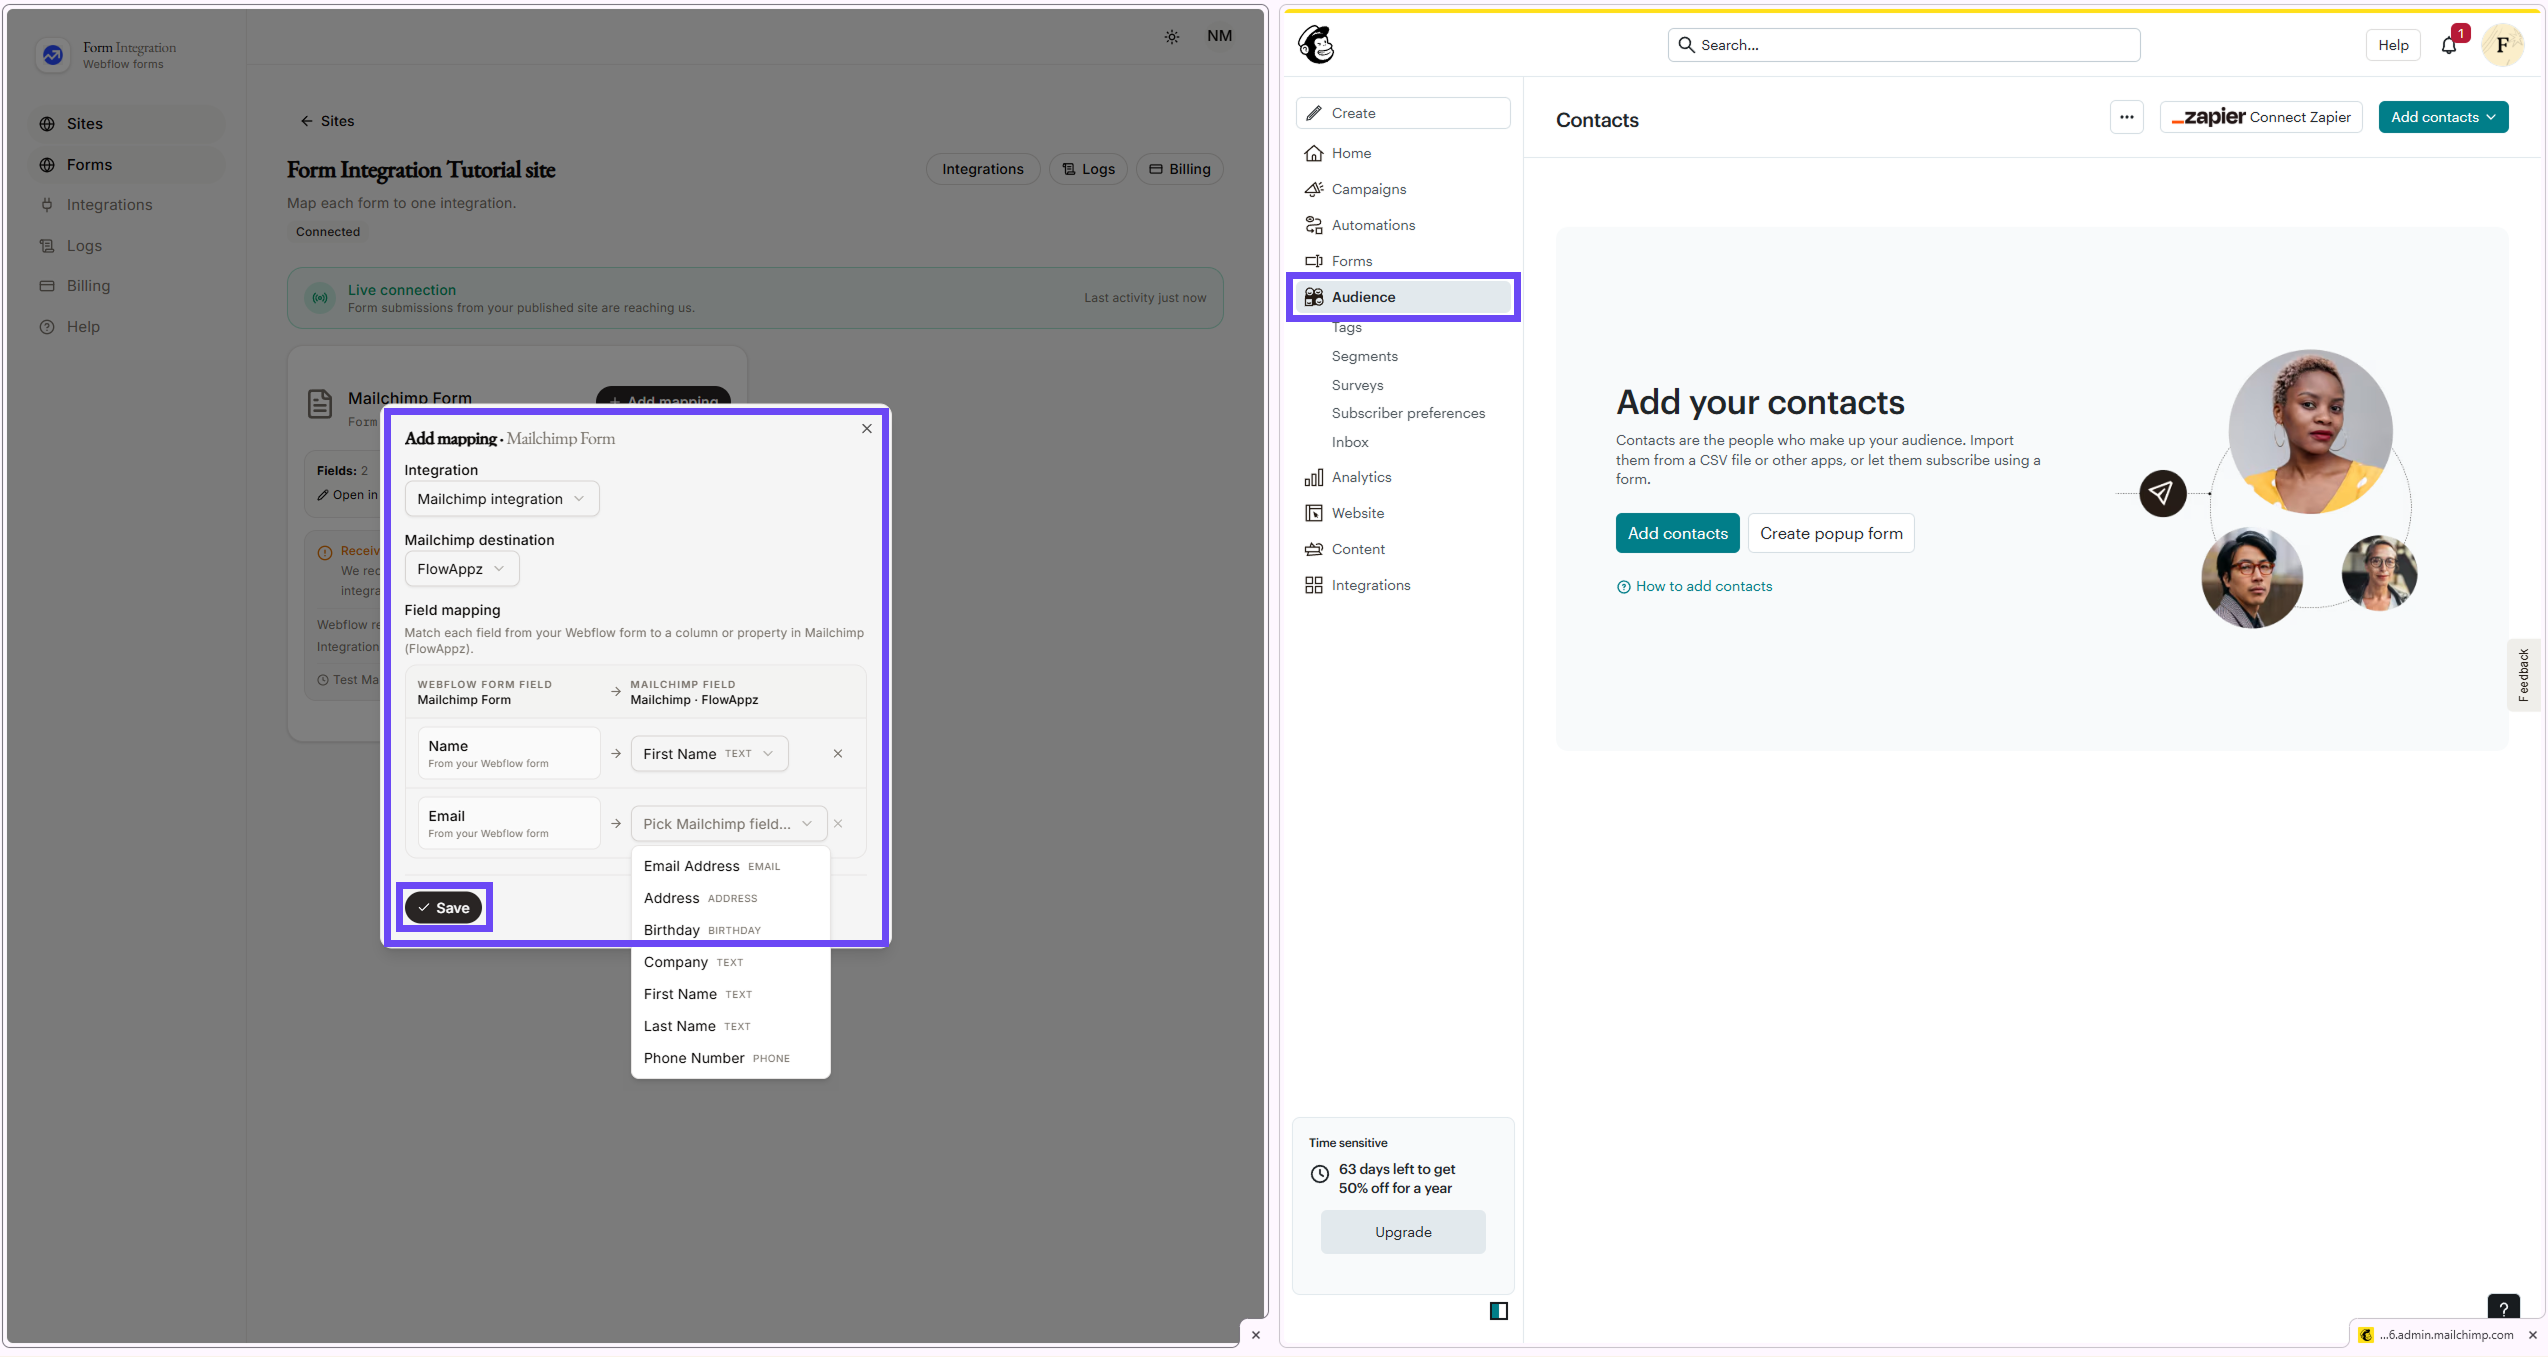Open the F profile avatar menu
The image size is (2548, 1357).
2502,45
